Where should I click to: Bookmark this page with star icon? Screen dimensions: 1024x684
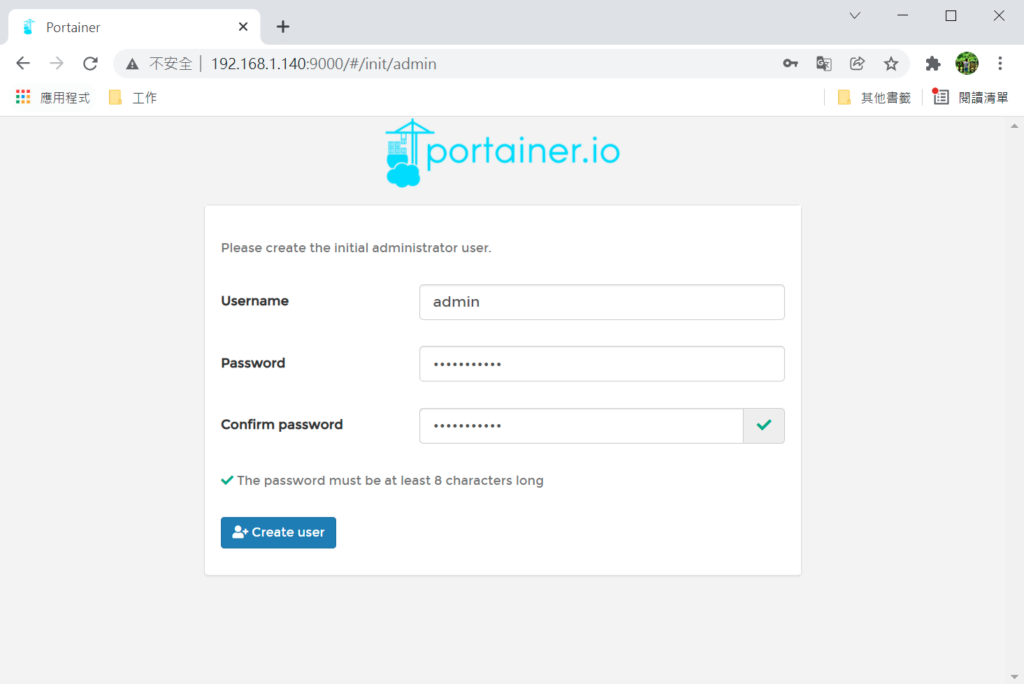click(891, 64)
